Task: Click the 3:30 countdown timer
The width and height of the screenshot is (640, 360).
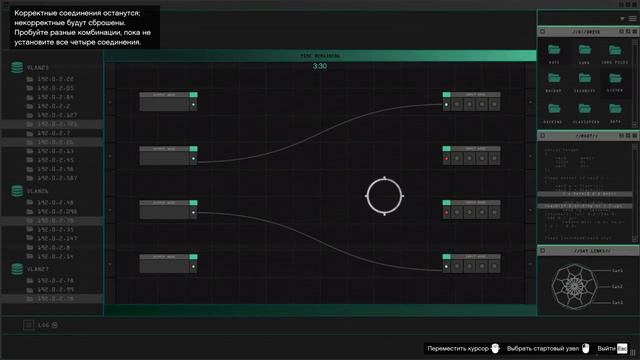Action: (320, 66)
